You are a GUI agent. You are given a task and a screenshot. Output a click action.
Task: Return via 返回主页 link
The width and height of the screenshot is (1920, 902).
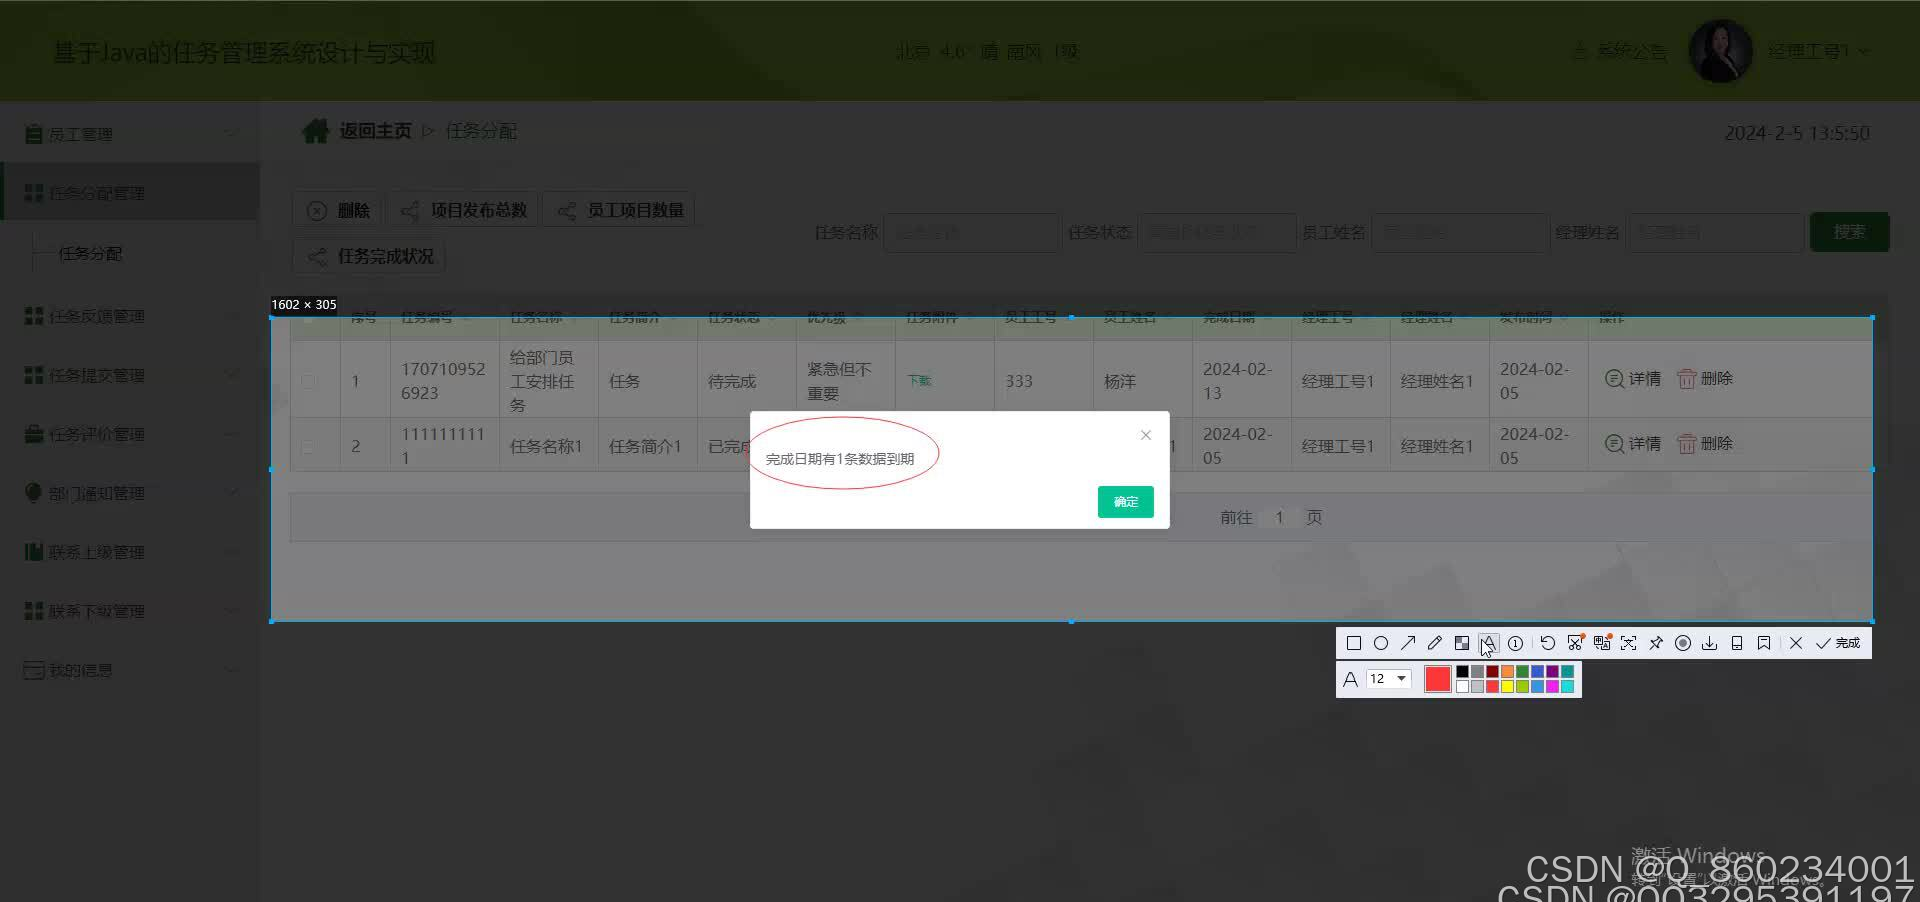coord(375,131)
